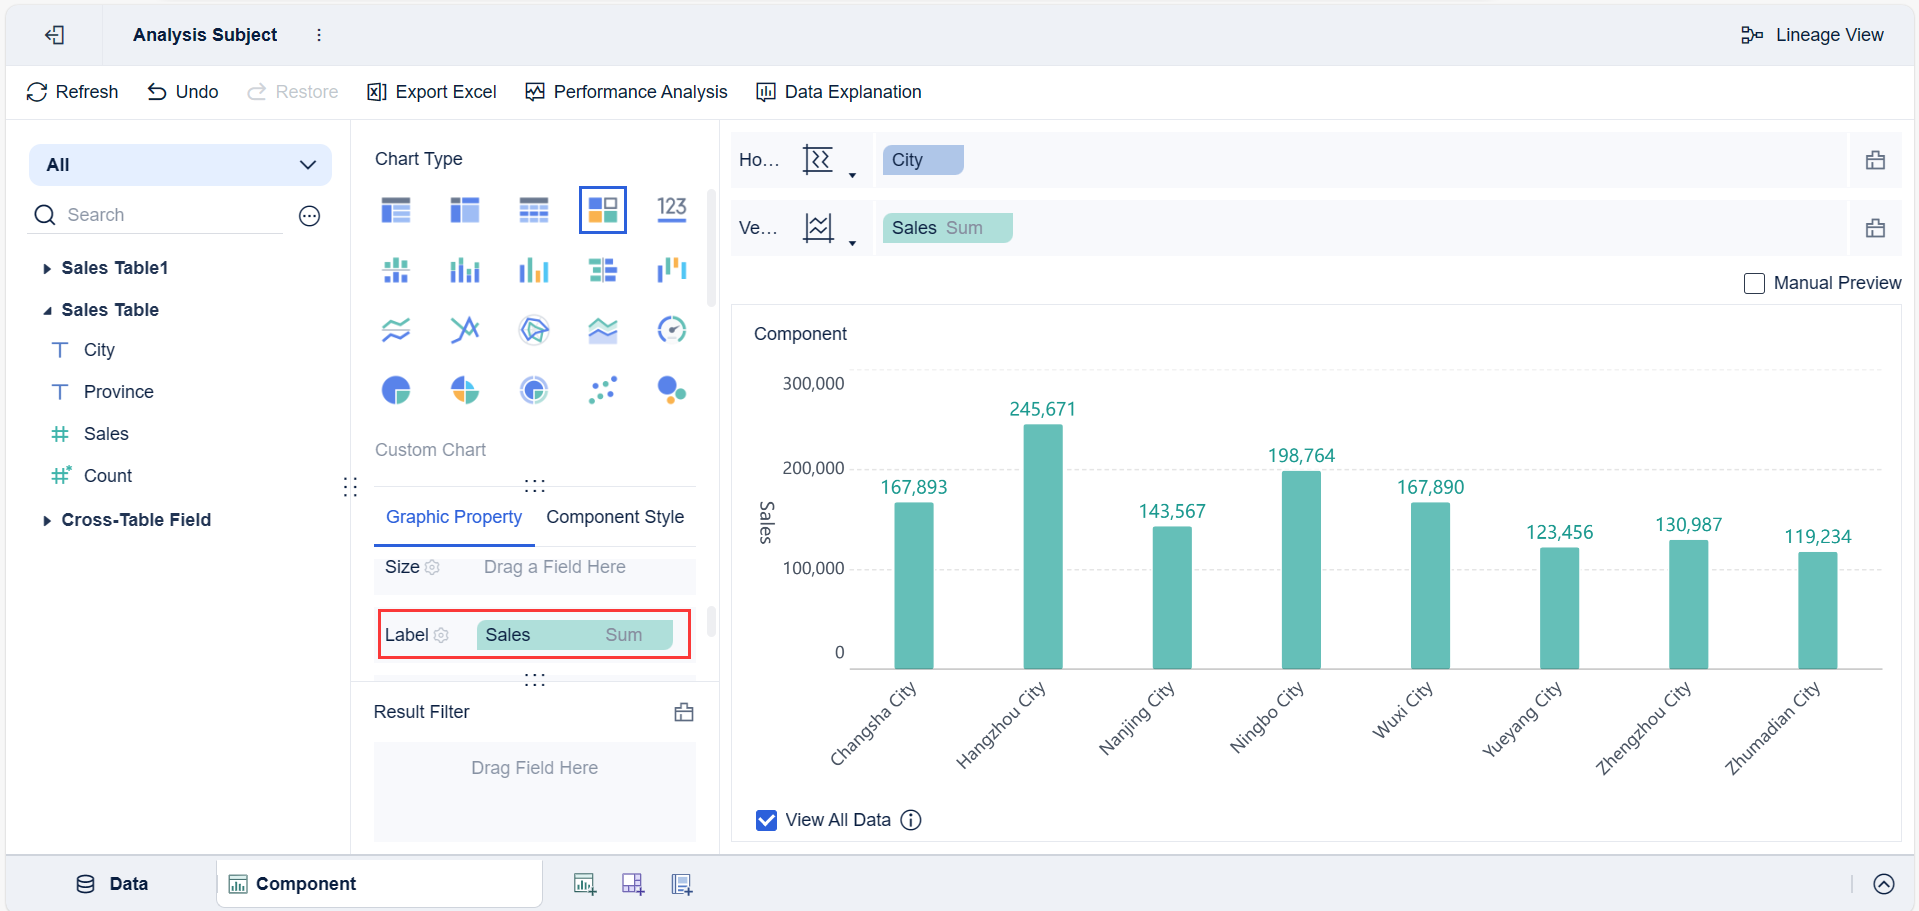This screenshot has width=1919, height=911.
Task: Click the View All Data info icon
Action: 910,820
